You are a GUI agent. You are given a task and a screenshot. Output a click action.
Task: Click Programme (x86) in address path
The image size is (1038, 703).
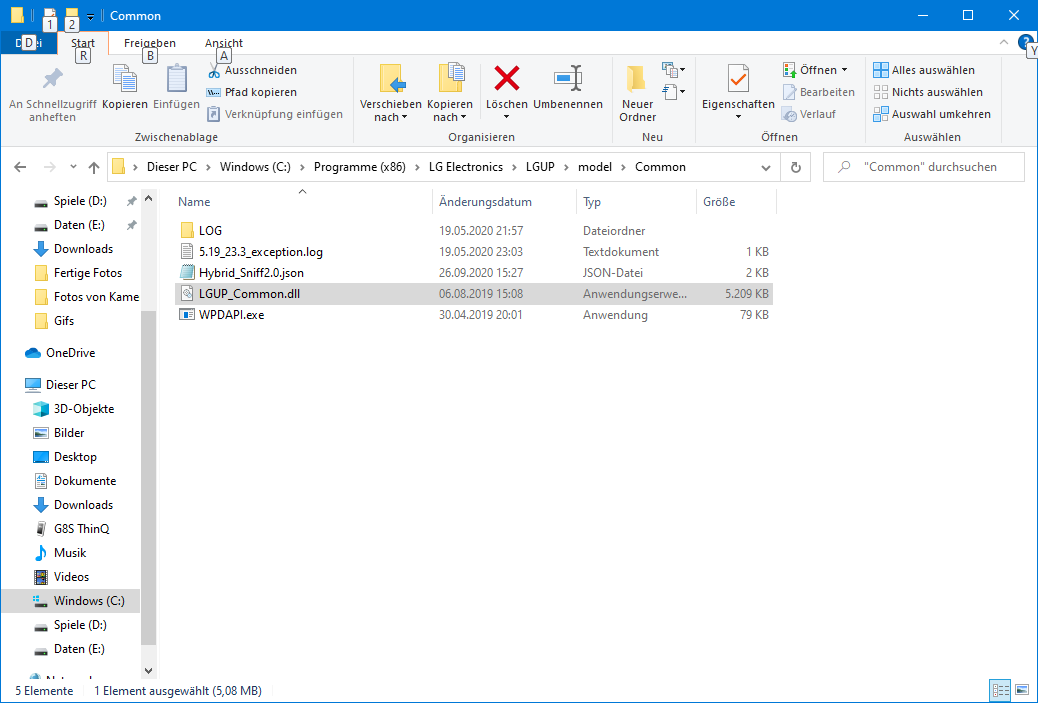pyautogui.click(x=359, y=167)
